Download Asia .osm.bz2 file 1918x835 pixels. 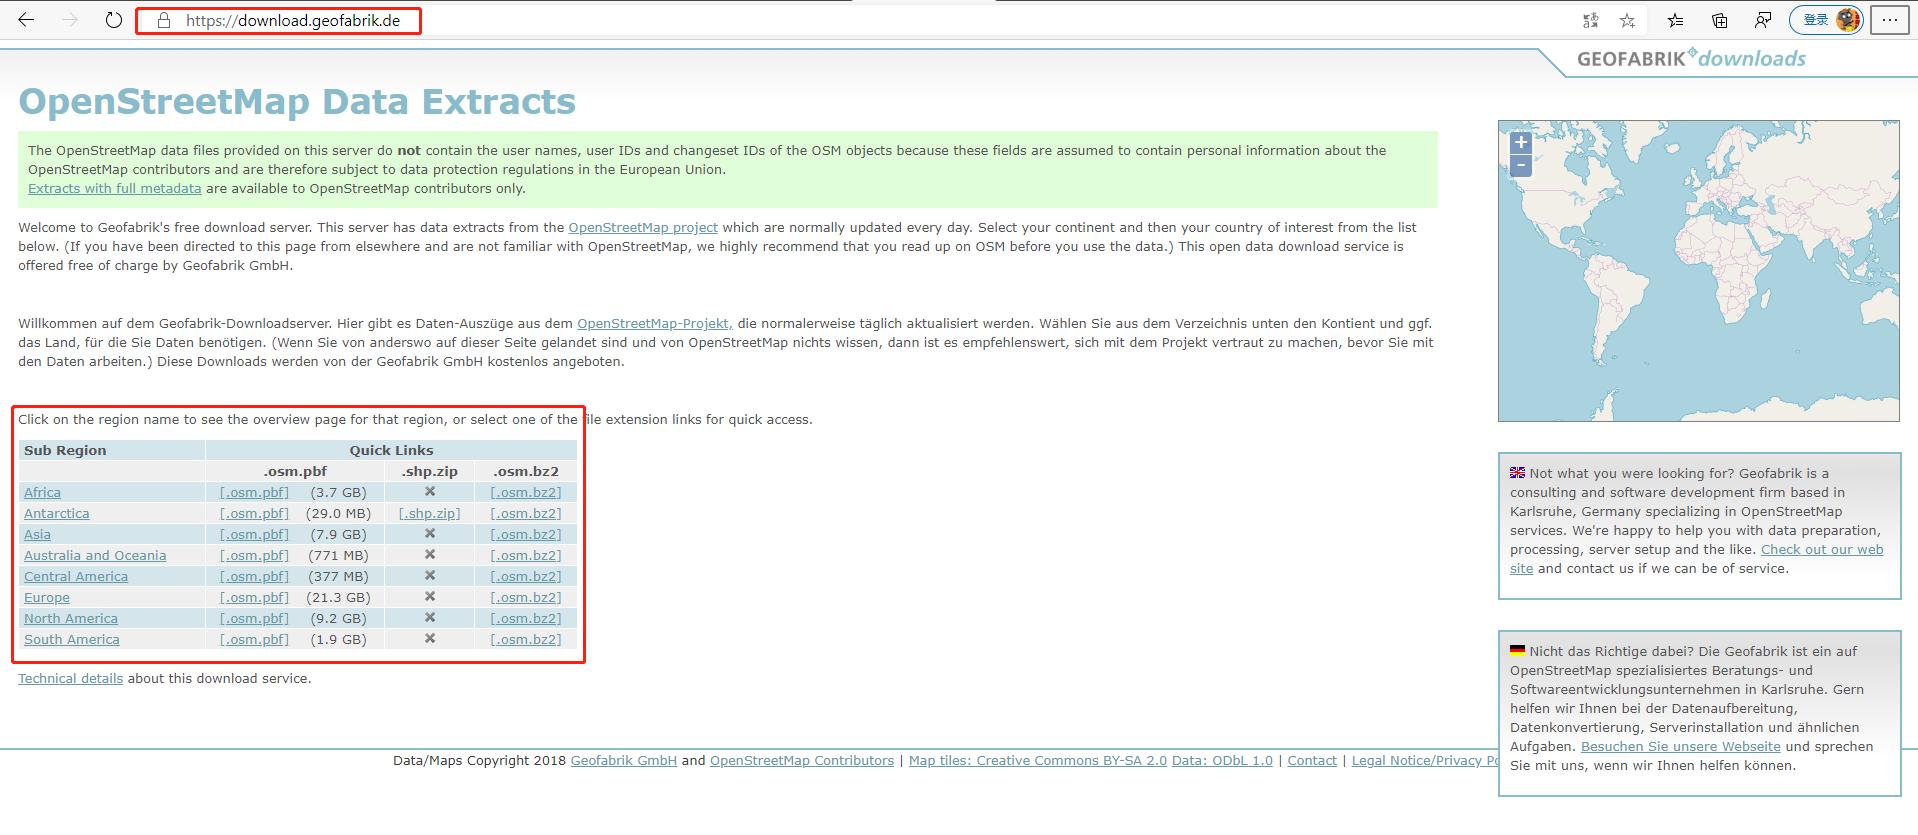526,534
